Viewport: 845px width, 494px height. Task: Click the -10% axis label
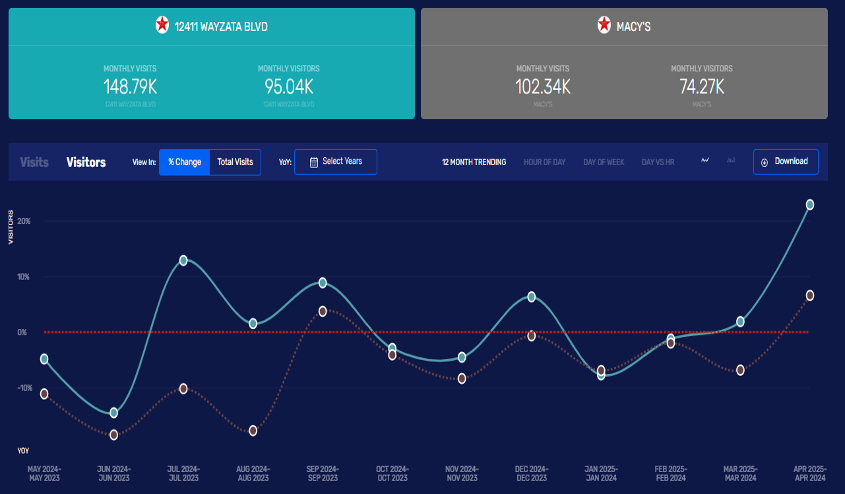point(25,388)
